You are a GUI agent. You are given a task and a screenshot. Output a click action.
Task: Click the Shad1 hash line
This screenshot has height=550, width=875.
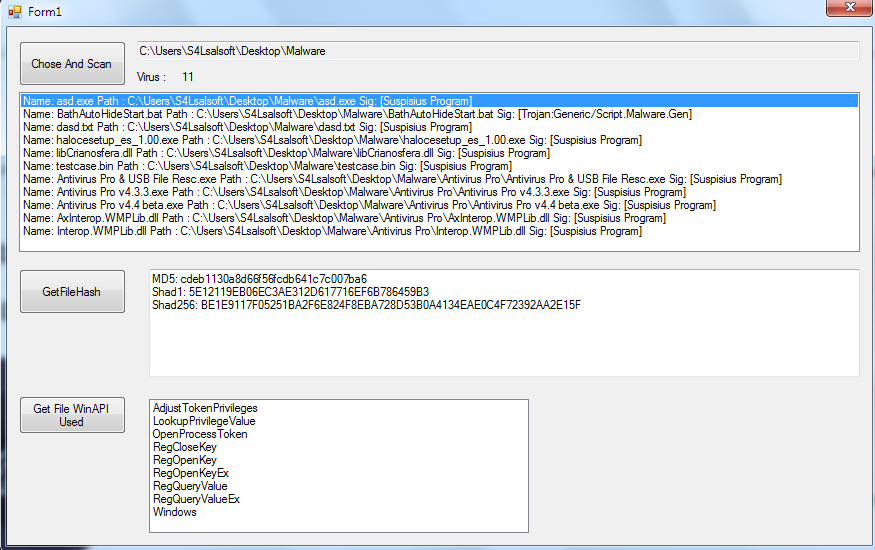(x=290, y=292)
